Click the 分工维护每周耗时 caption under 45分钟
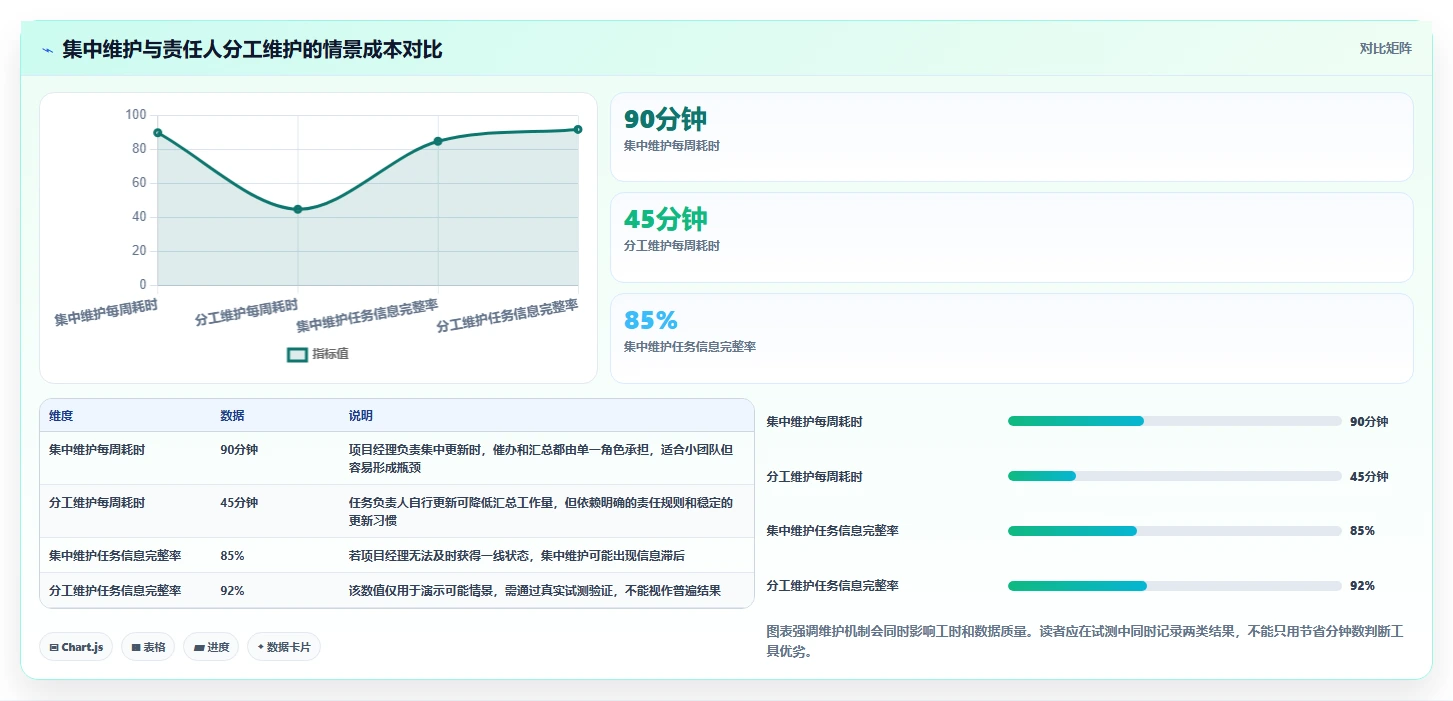1453x701 pixels. tap(672, 246)
